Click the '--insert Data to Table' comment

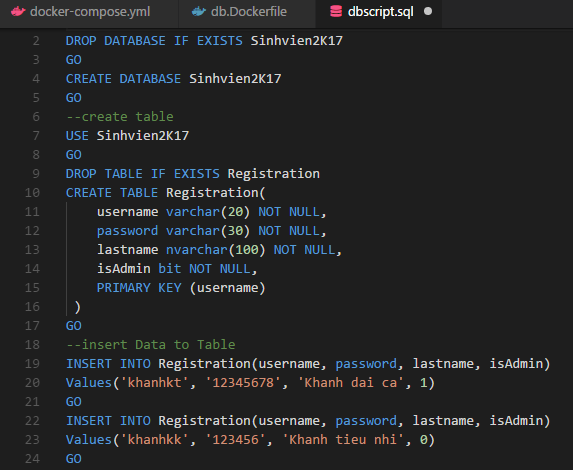(151, 345)
